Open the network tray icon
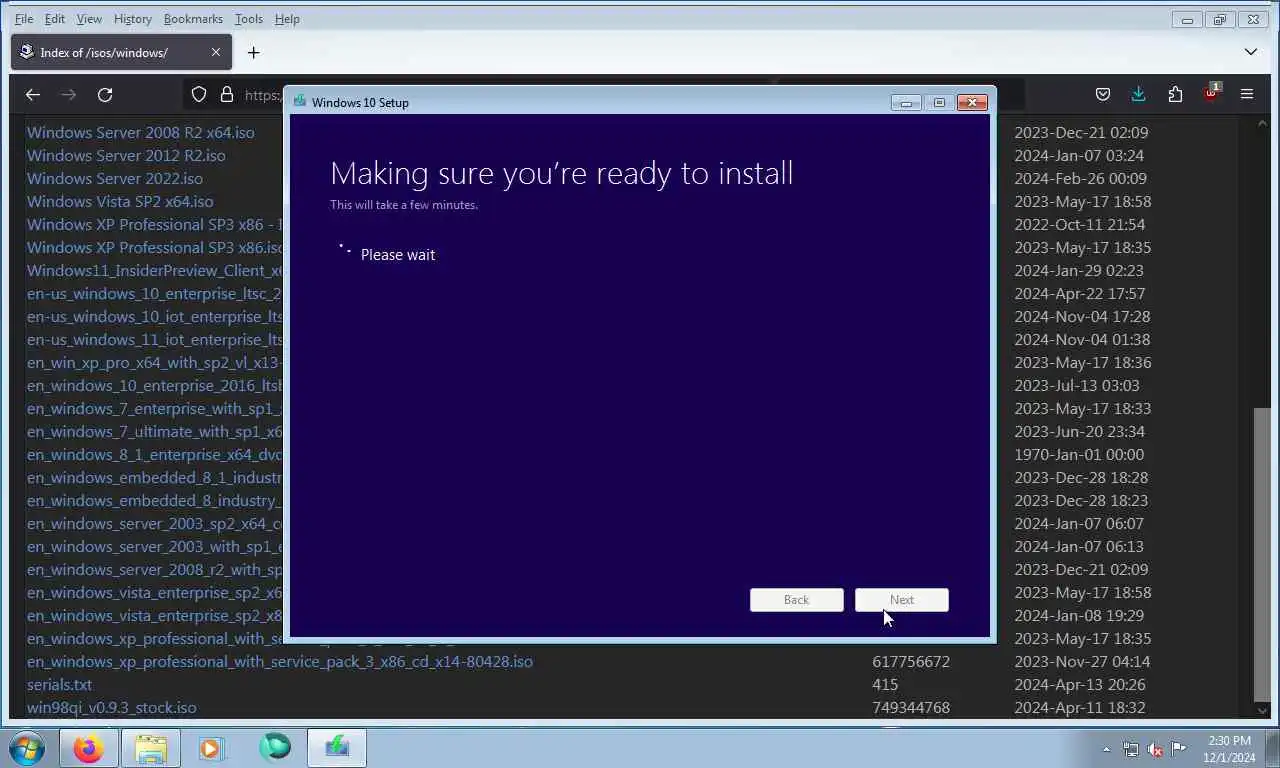1280x768 pixels. coord(1131,749)
